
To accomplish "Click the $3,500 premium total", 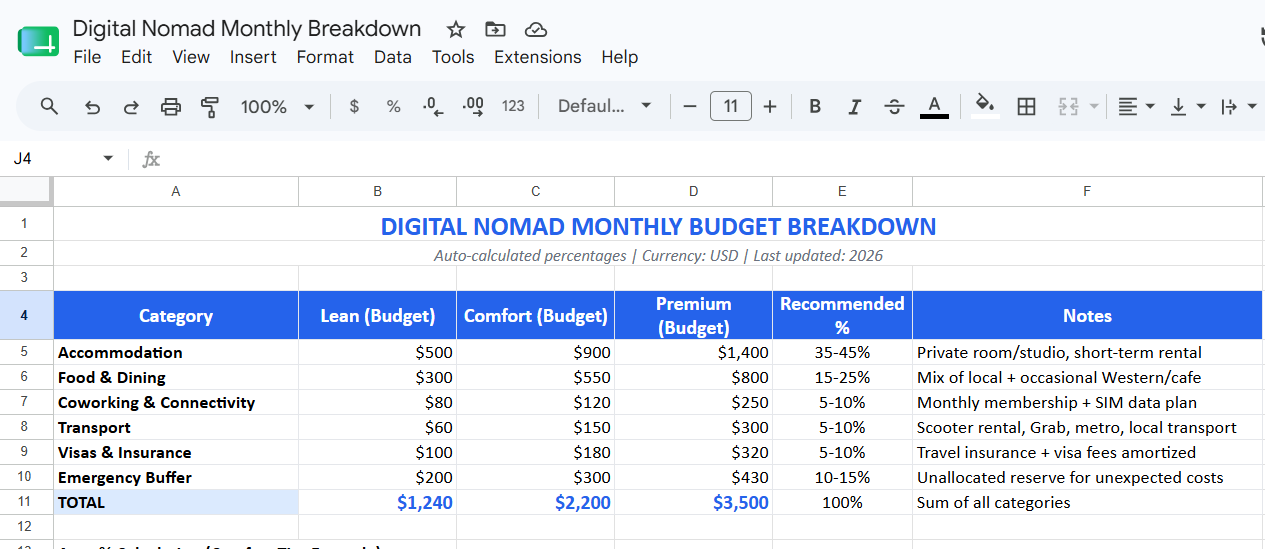I will pos(694,502).
